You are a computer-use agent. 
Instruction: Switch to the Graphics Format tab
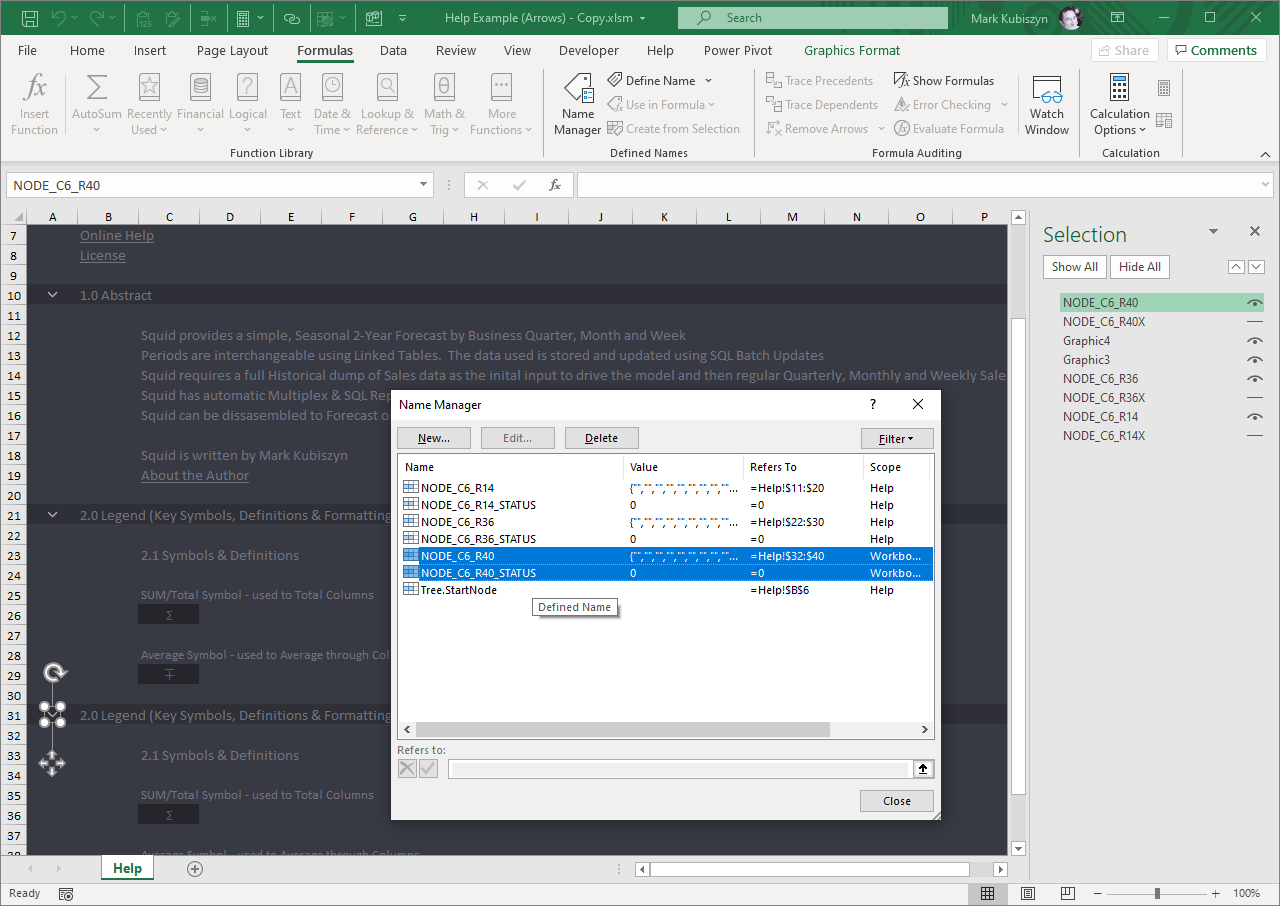851,51
